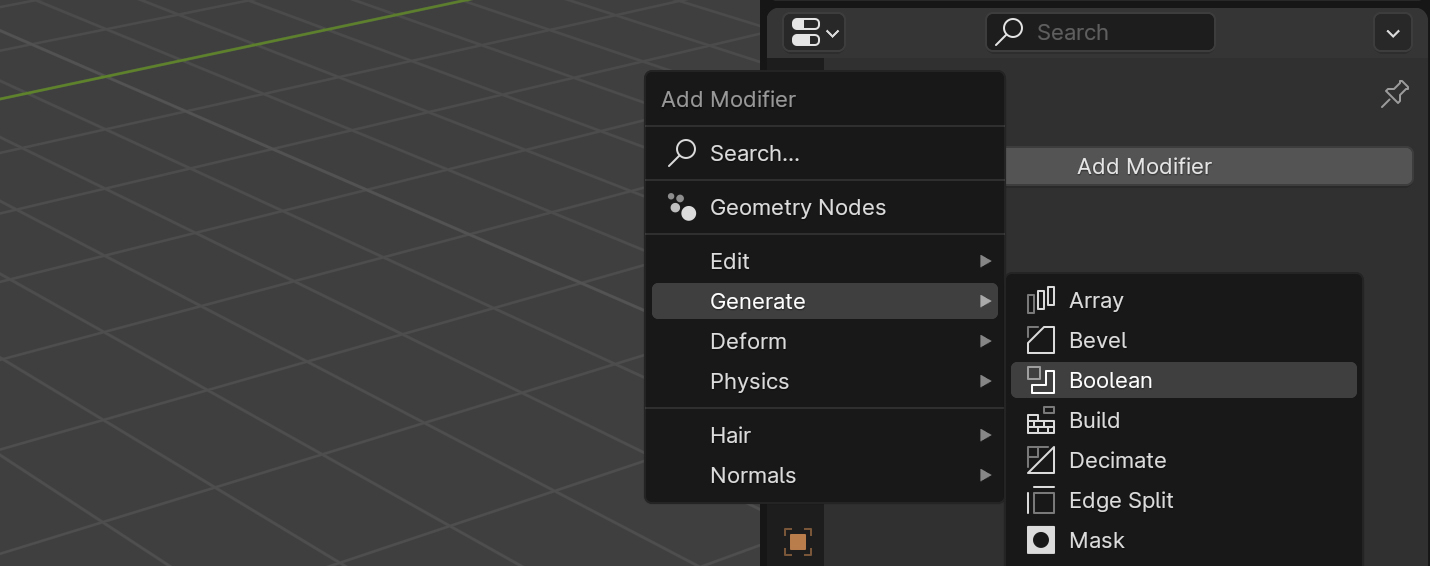
Task: Toggle the pin icon in Properties editor
Action: click(x=1394, y=95)
